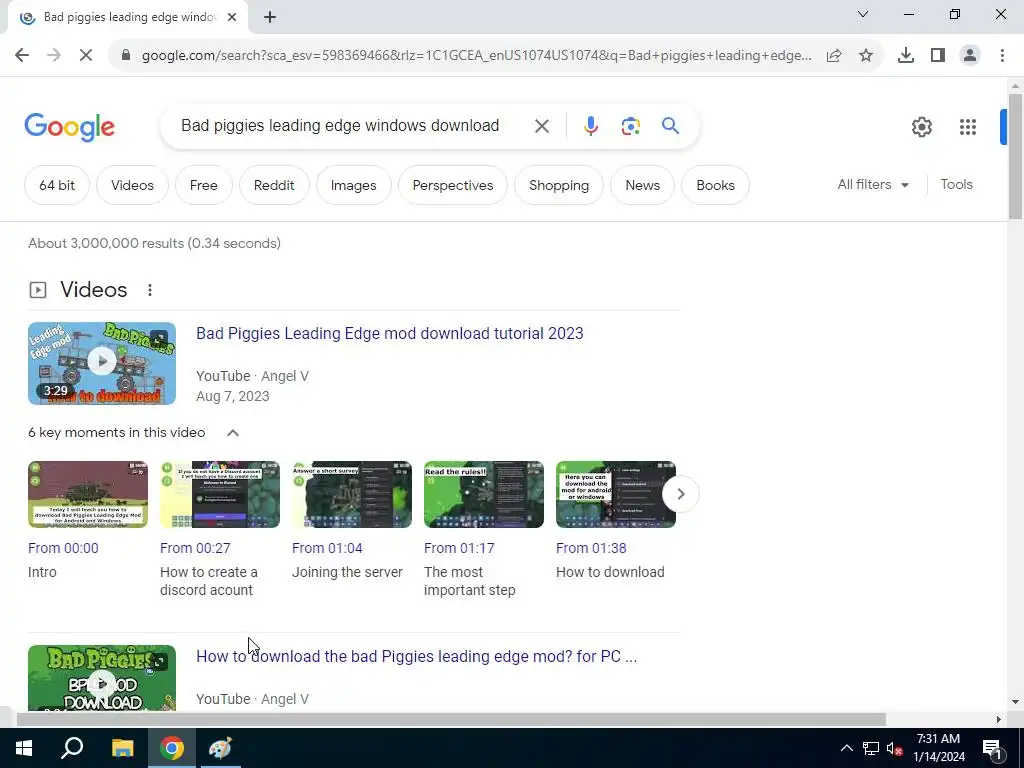Collapse the 6 key moments section
The image size is (1024, 768).
(x=232, y=433)
